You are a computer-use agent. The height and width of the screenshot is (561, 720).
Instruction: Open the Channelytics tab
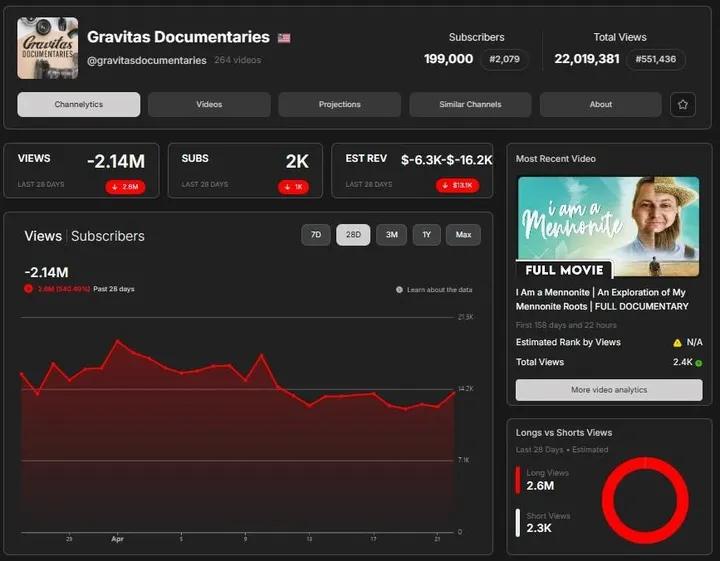pos(79,105)
